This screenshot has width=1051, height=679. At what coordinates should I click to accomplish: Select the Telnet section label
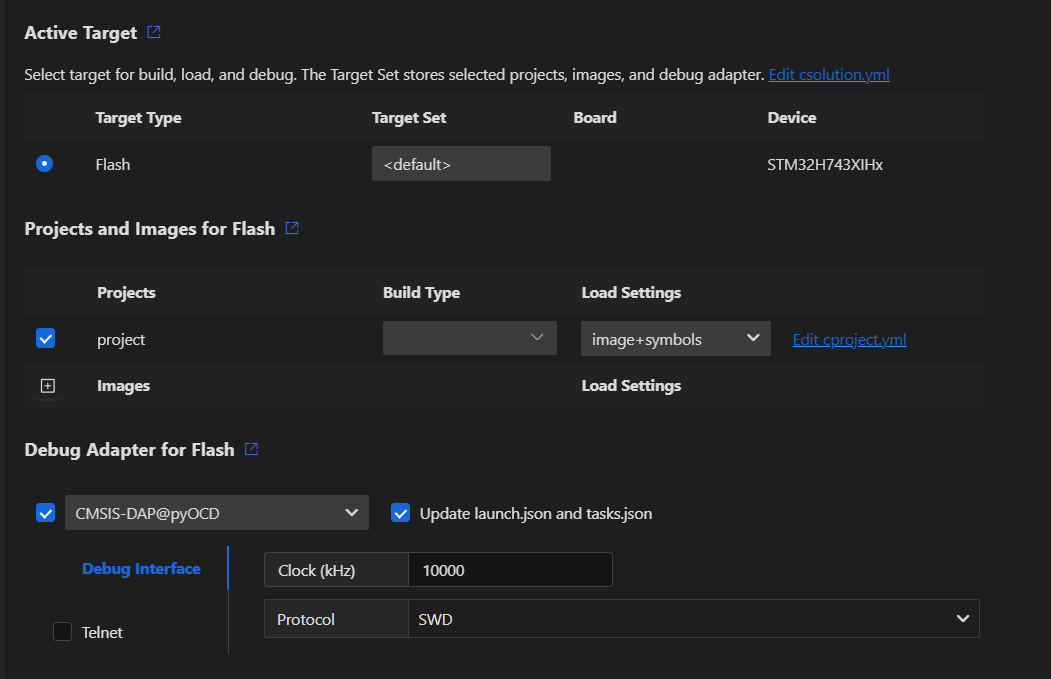(102, 632)
